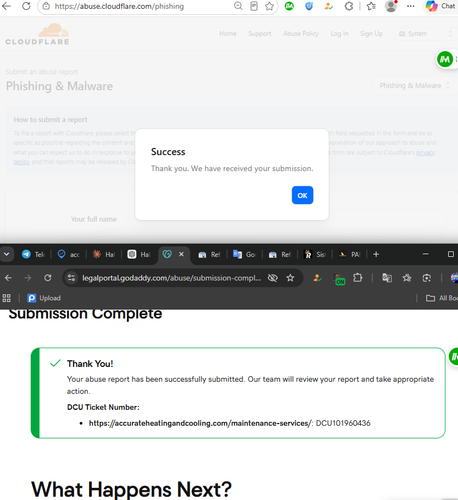The image size is (458, 500).
Task: Click the green floating badge on Cloudflare page
Action: tap(445, 59)
